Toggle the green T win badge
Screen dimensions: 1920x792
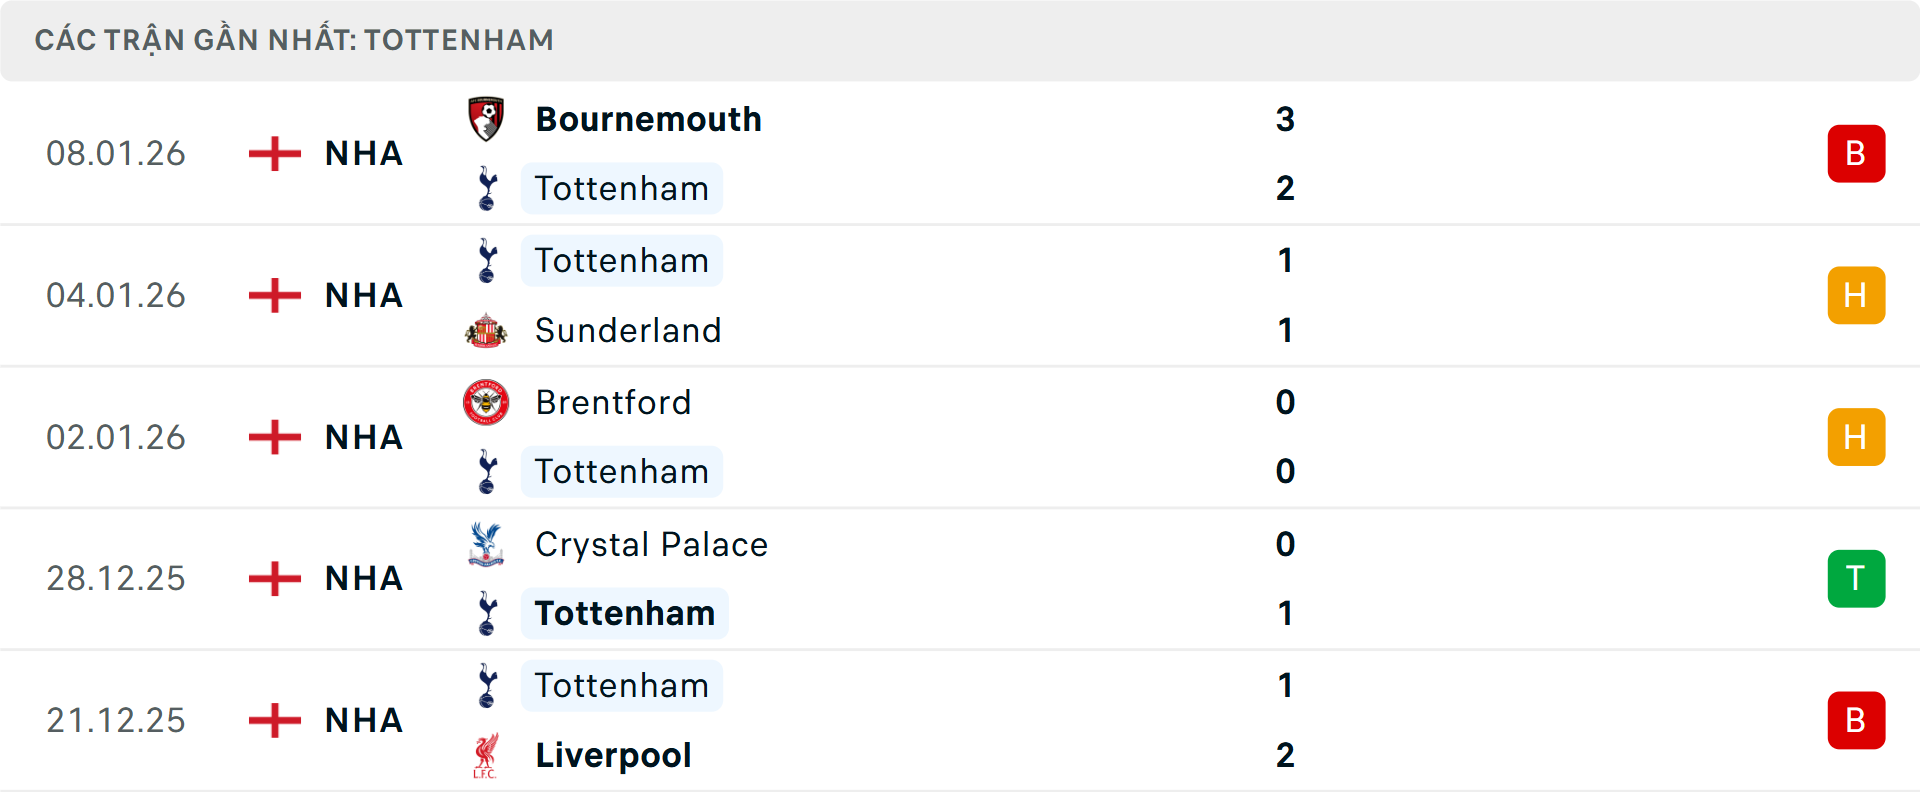click(x=1856, y=578)
